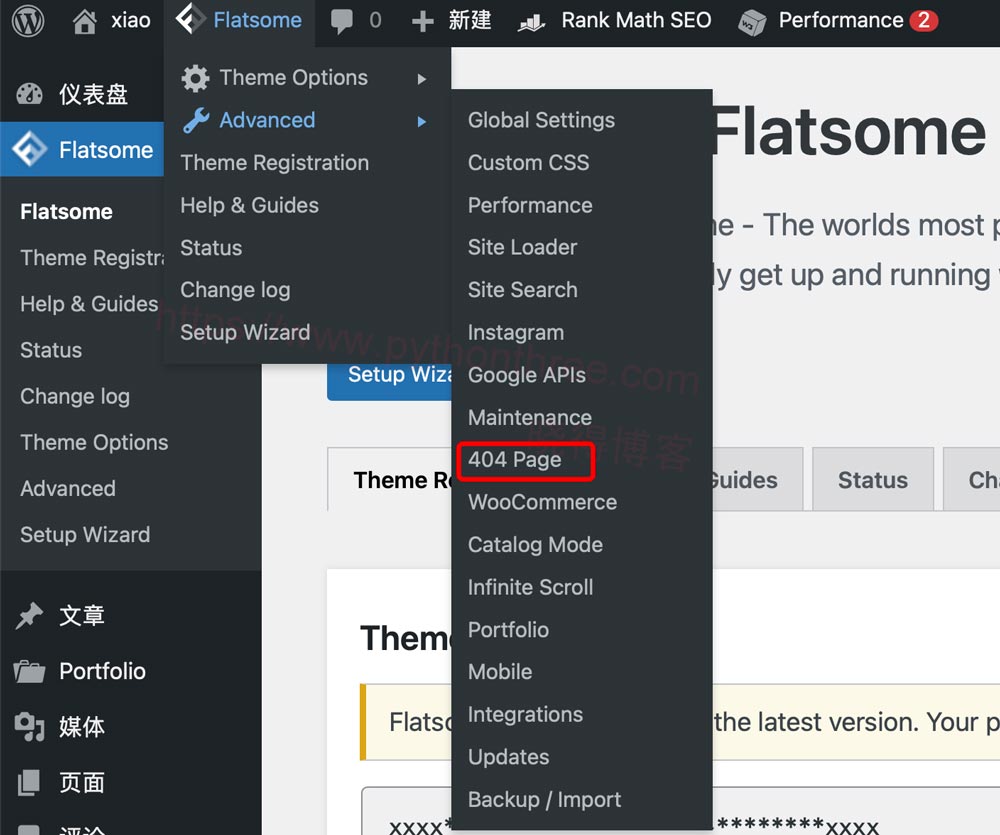This screenshot has height=835, width=1000.
Task: Open Status in sidebar submenu
Action: pos(51,350)
